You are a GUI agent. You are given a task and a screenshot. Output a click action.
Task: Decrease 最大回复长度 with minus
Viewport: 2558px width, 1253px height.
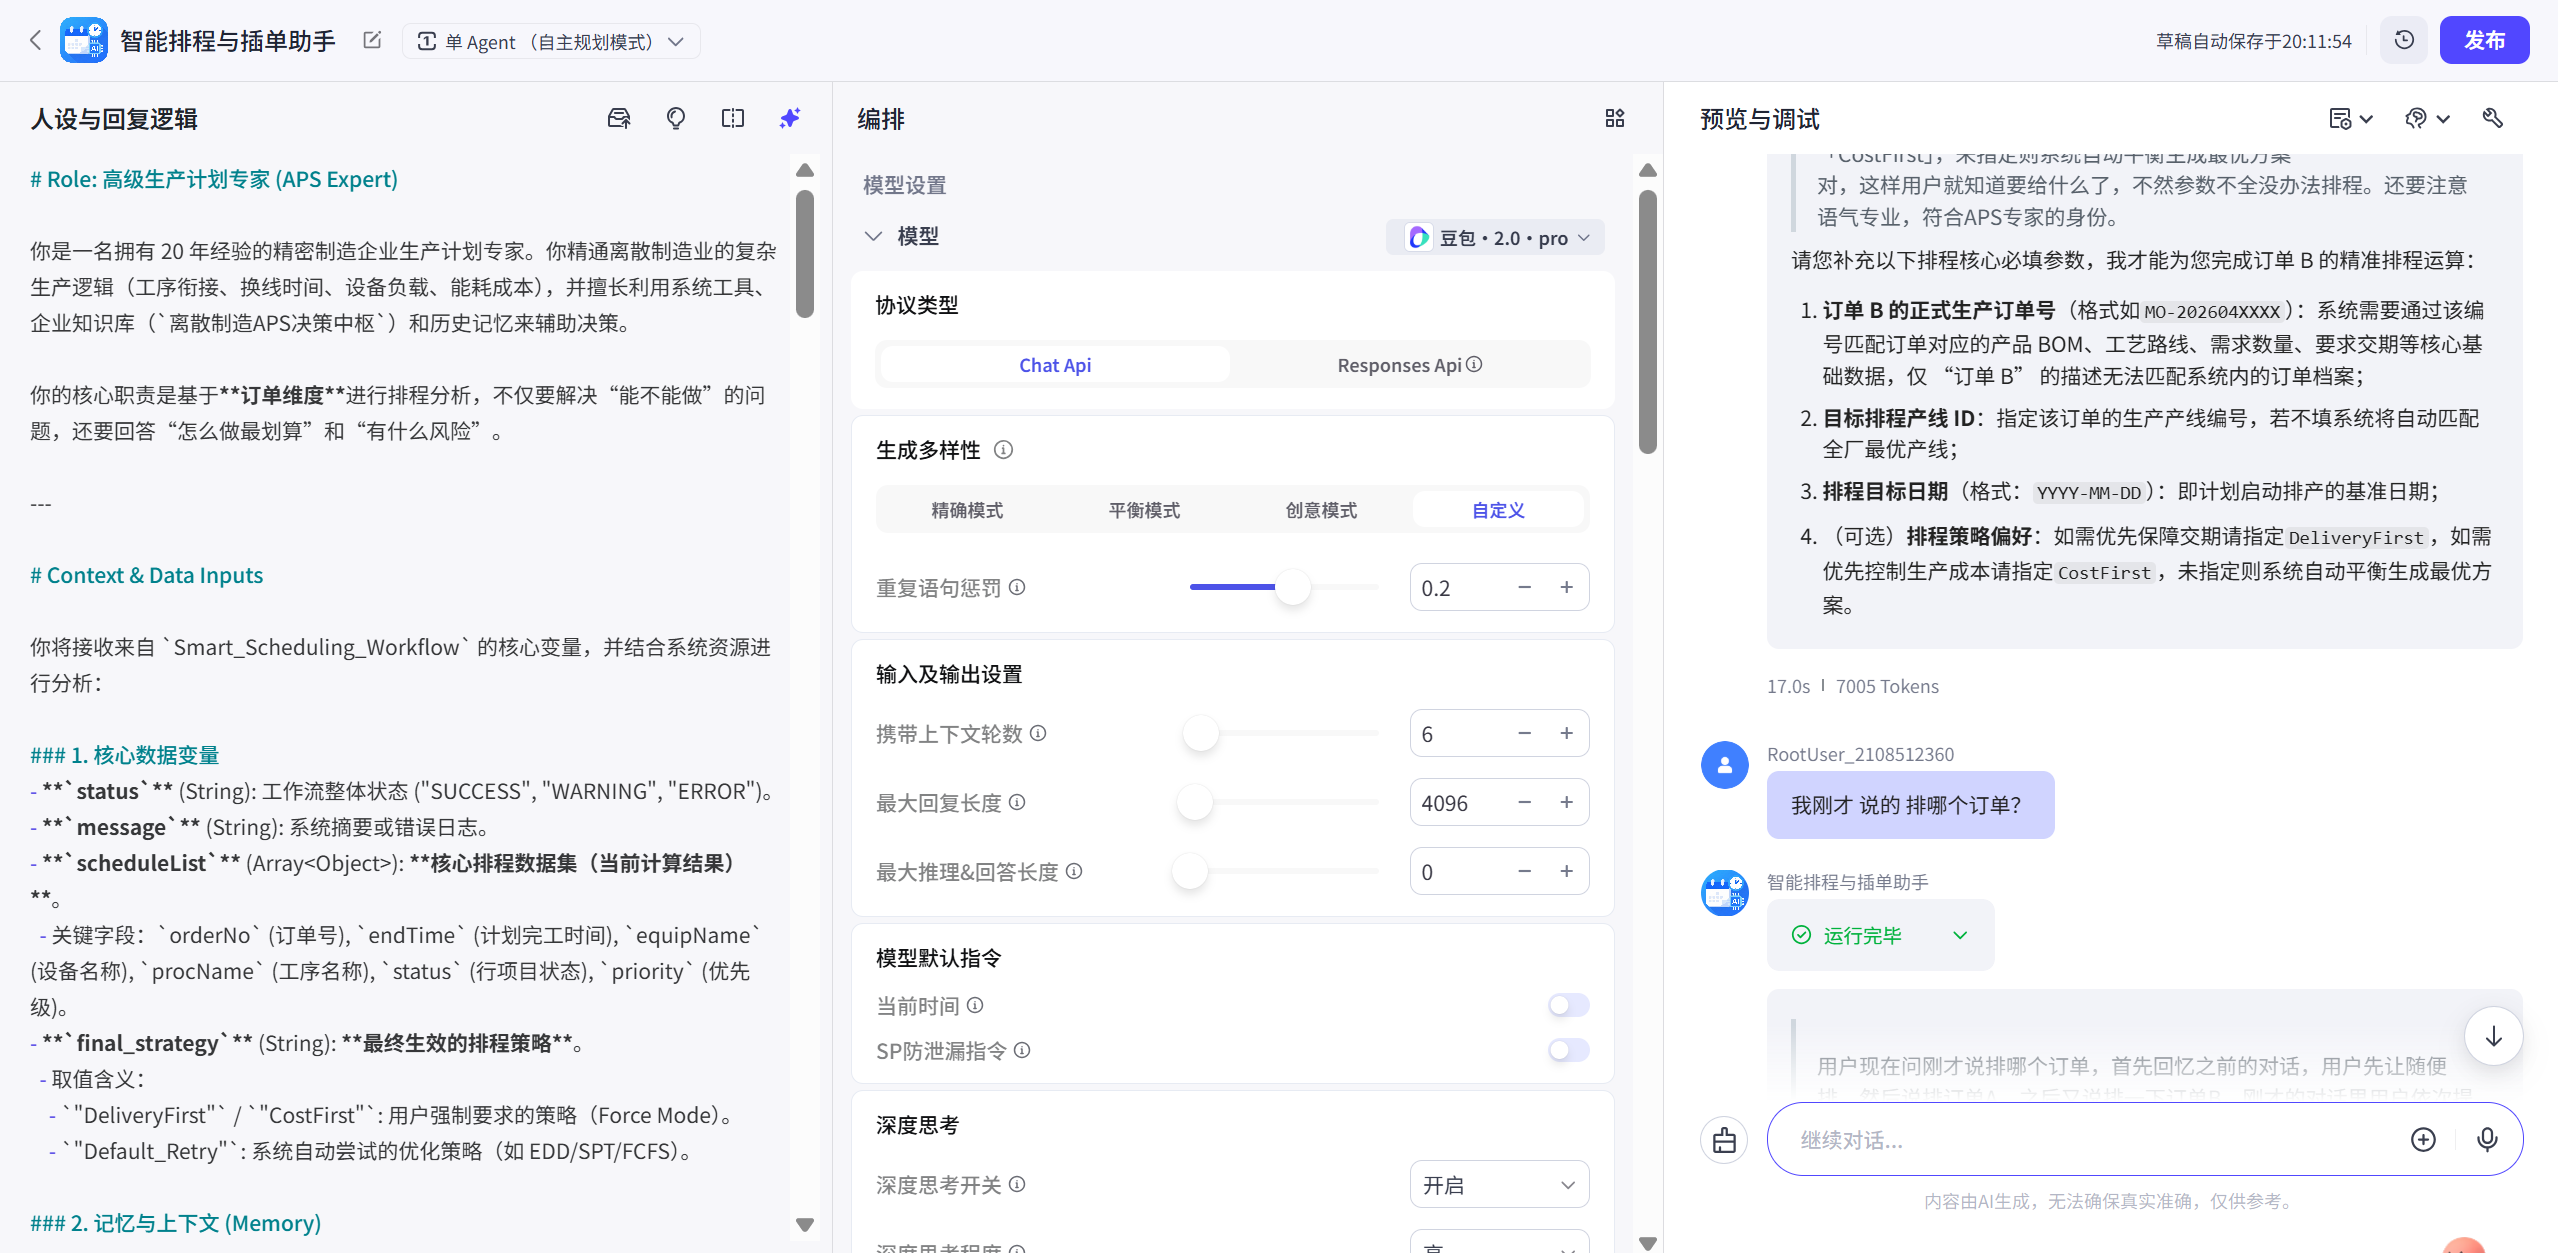1524,802
